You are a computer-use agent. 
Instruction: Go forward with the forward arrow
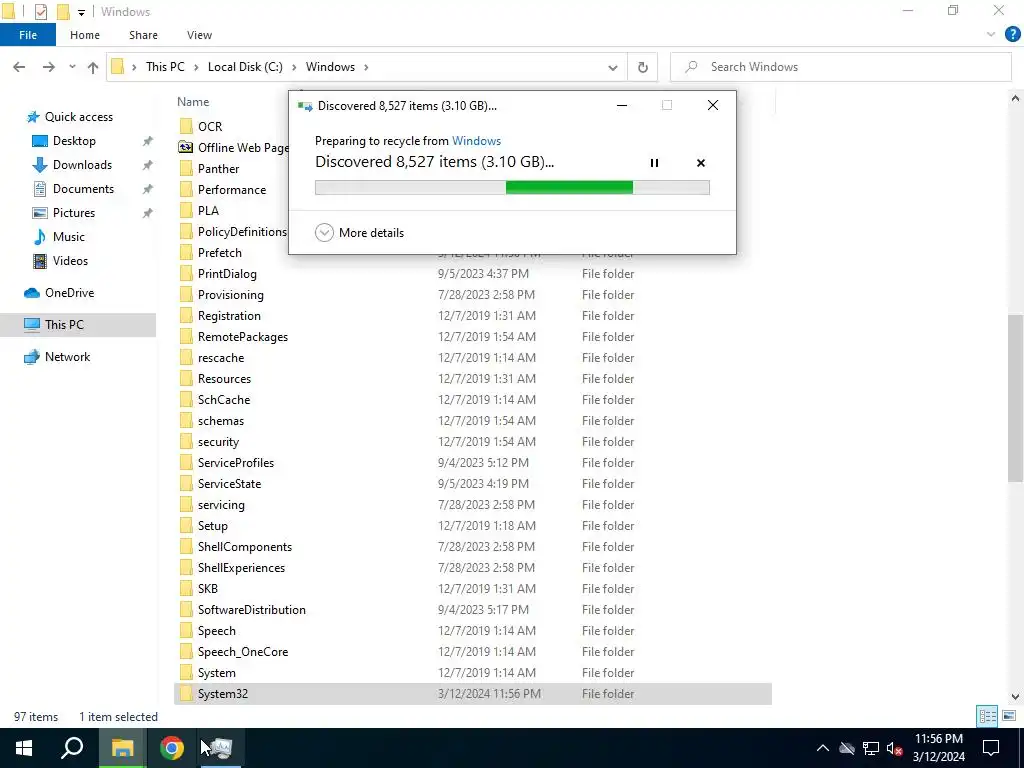[48, 67]
